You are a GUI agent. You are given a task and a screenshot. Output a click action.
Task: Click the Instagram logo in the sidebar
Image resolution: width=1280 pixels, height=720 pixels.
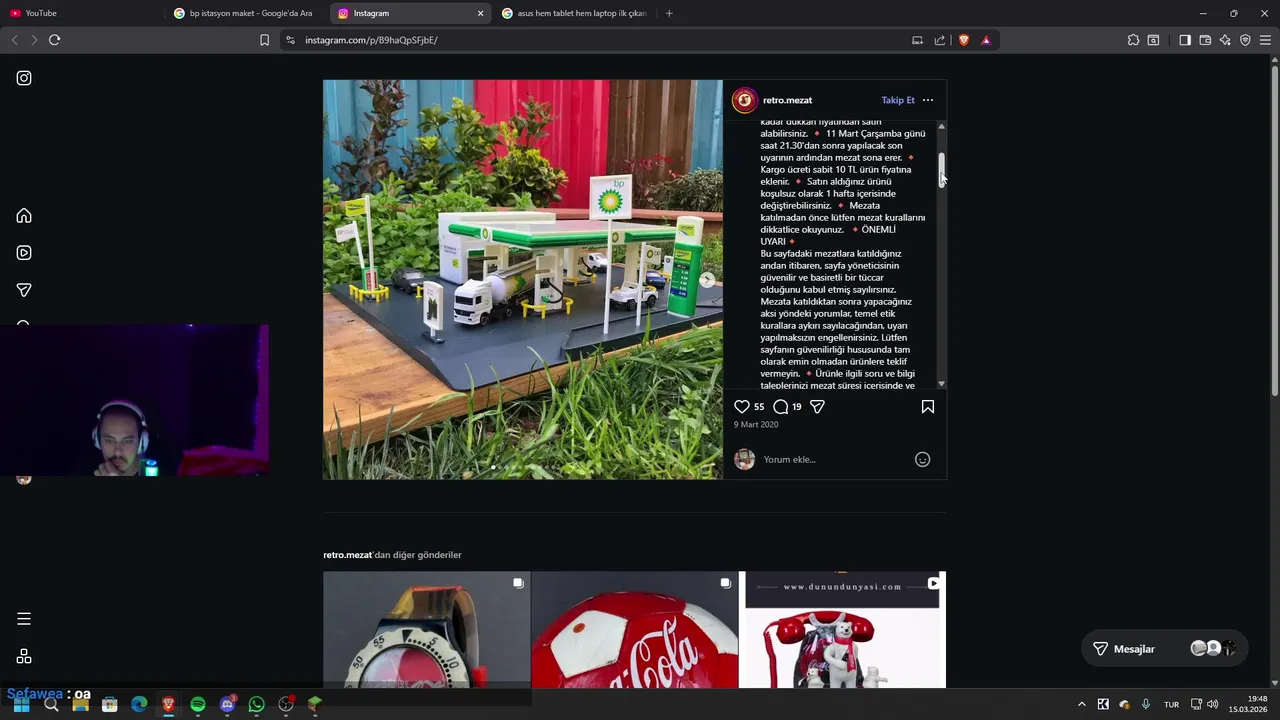[x=24, y=78]
